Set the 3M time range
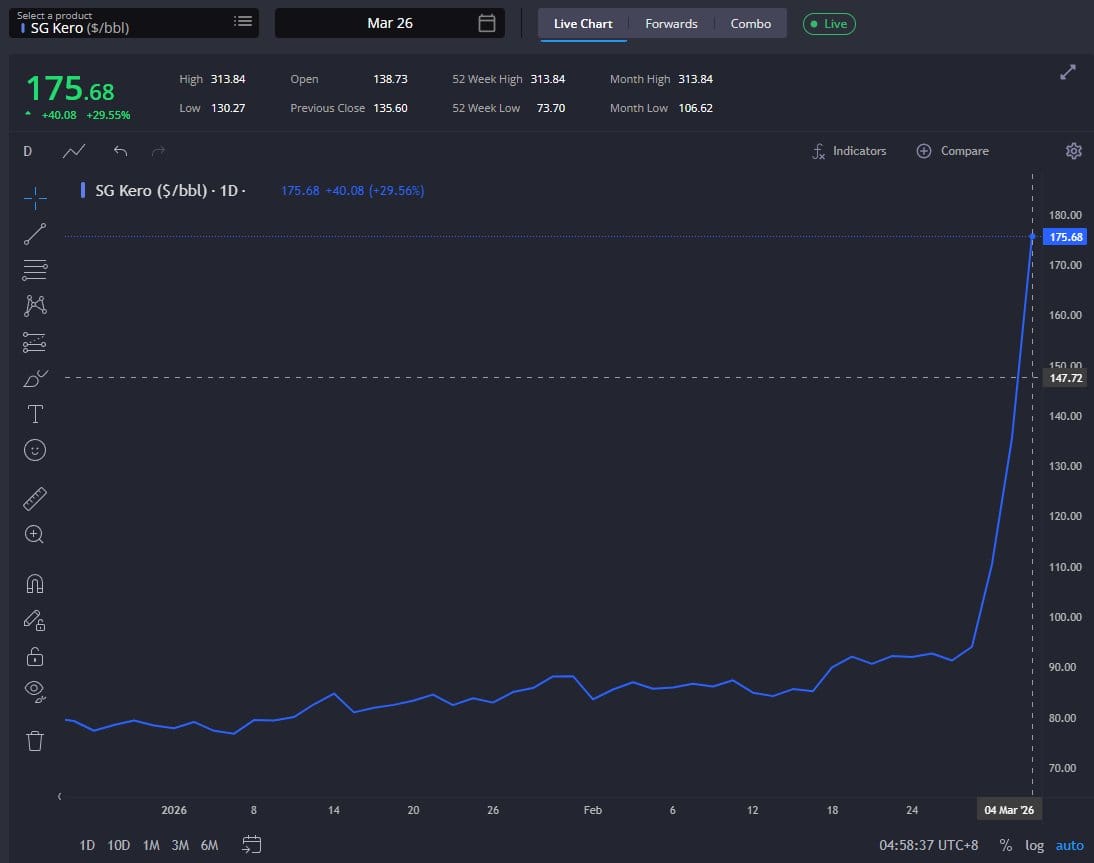This screenshot has height=863, width=1094. pos(180,845)
